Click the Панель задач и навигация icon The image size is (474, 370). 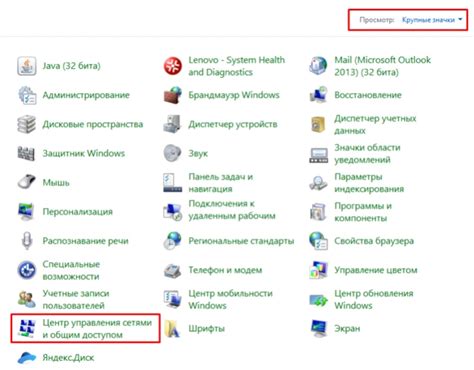[x=173, y=183]
